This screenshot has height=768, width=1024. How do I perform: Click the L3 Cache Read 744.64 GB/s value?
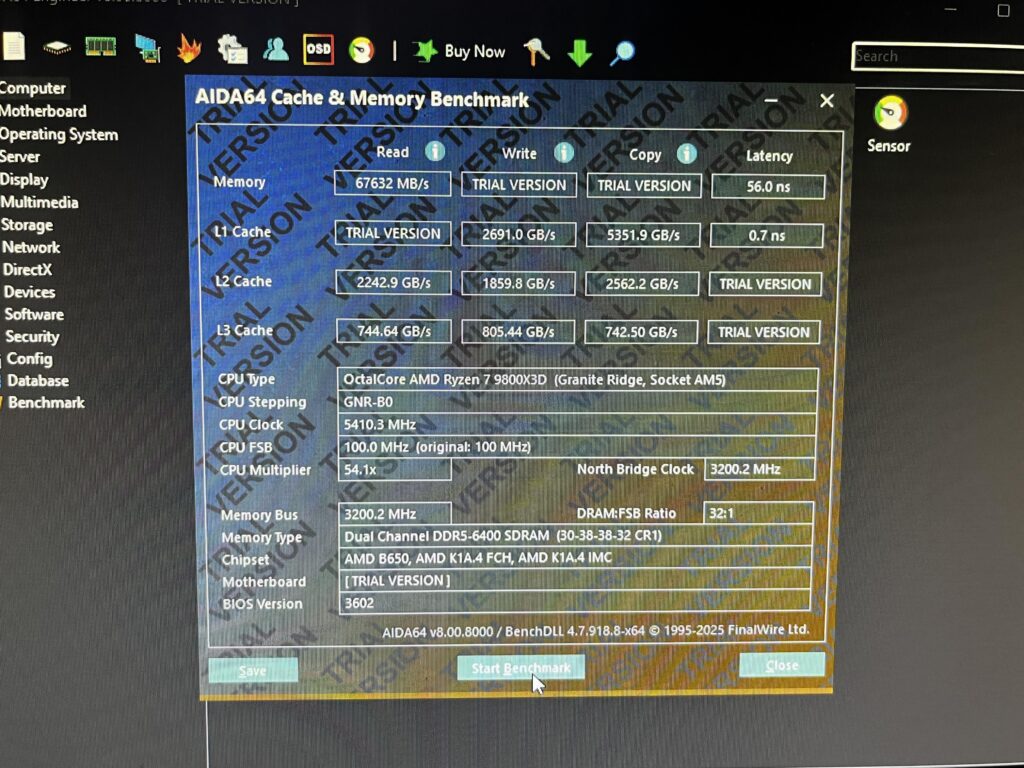394,331
